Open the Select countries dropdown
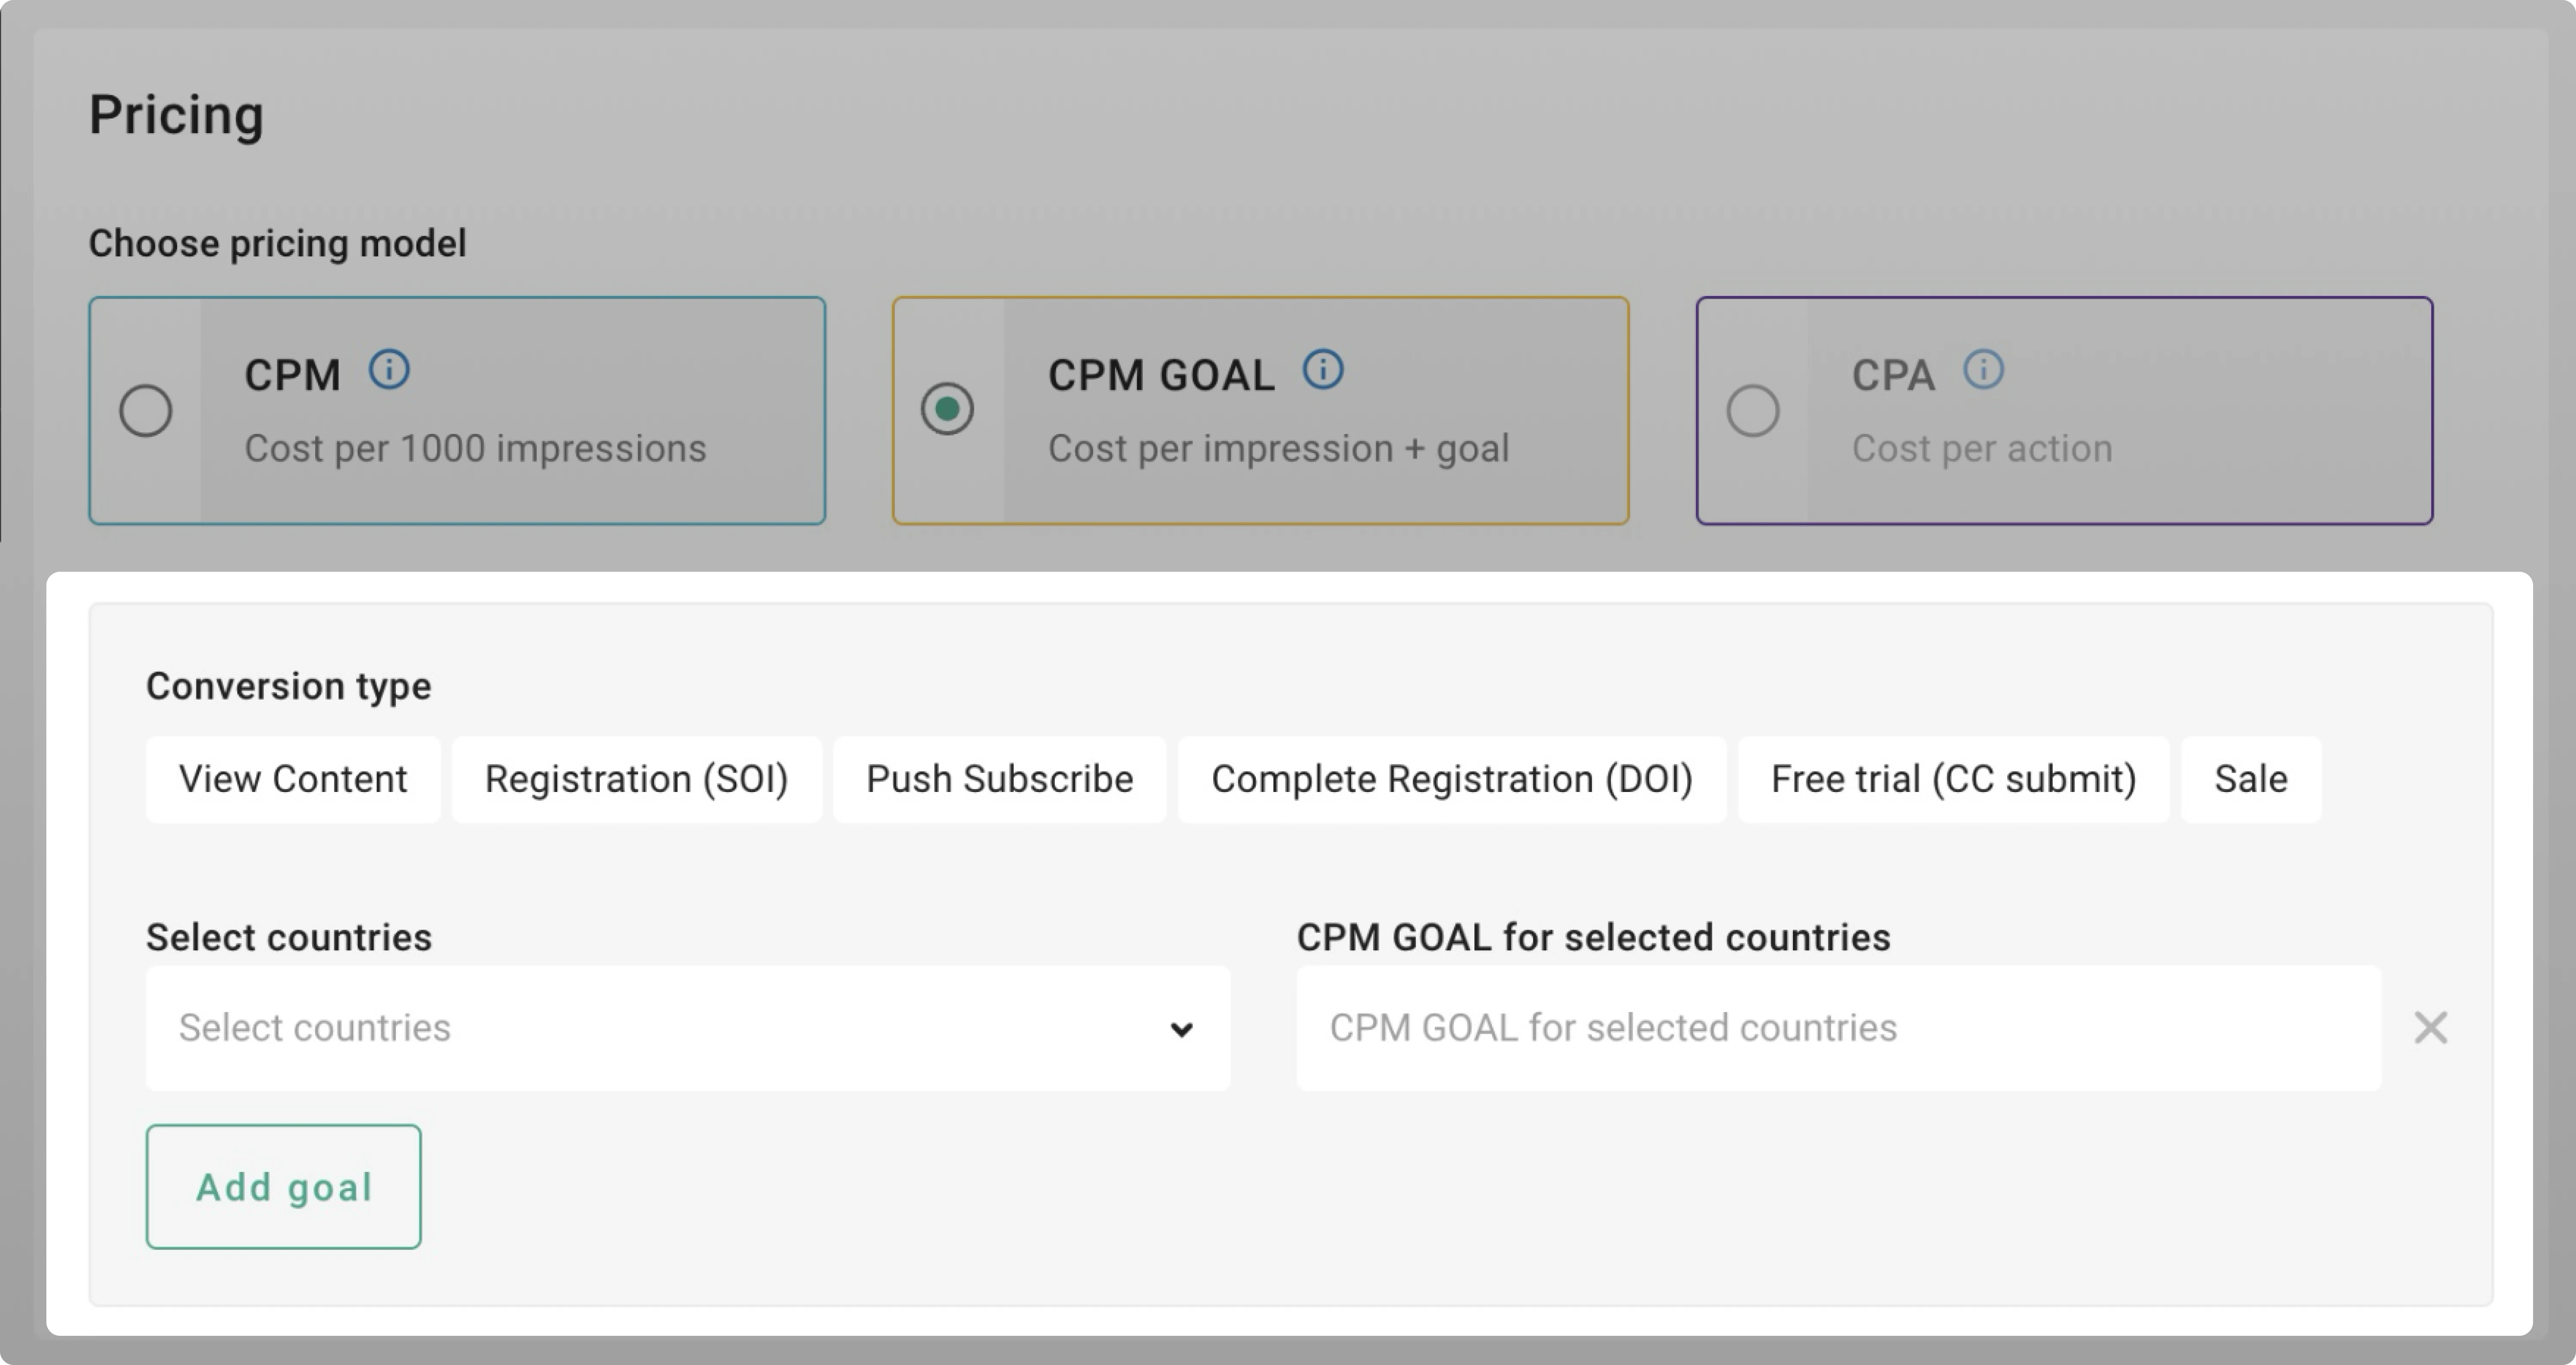The height and width of the screenshot is (1365, 2576). pos(687,1028)
